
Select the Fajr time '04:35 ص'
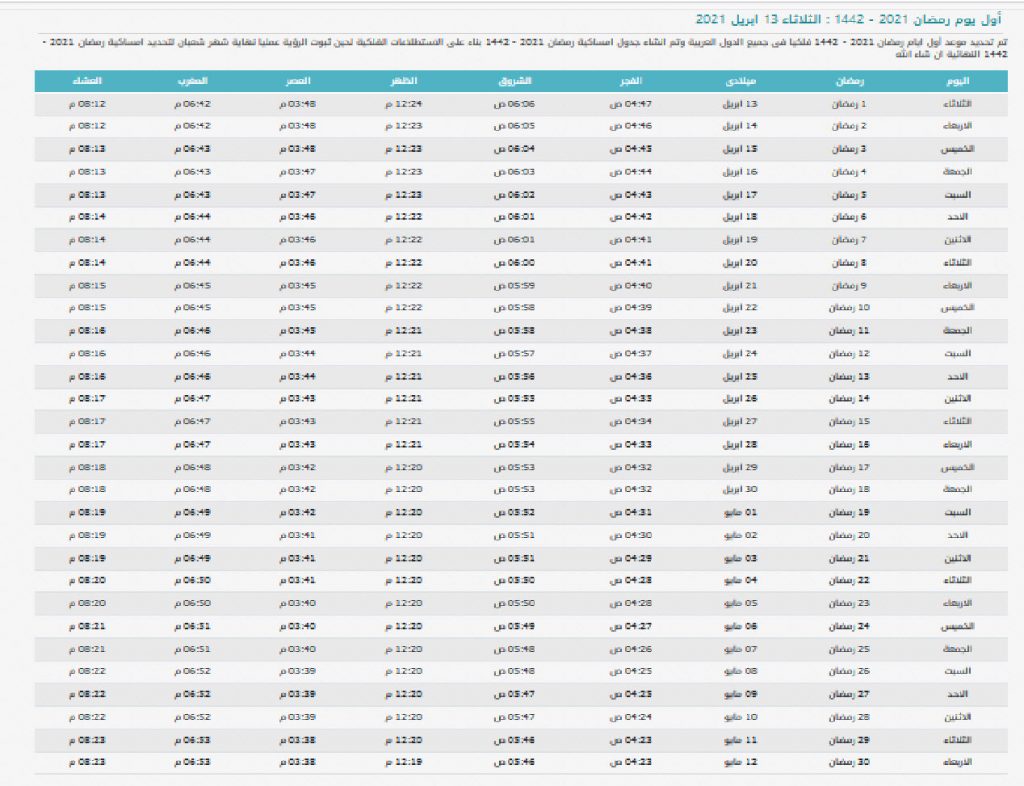pos(631,398)
